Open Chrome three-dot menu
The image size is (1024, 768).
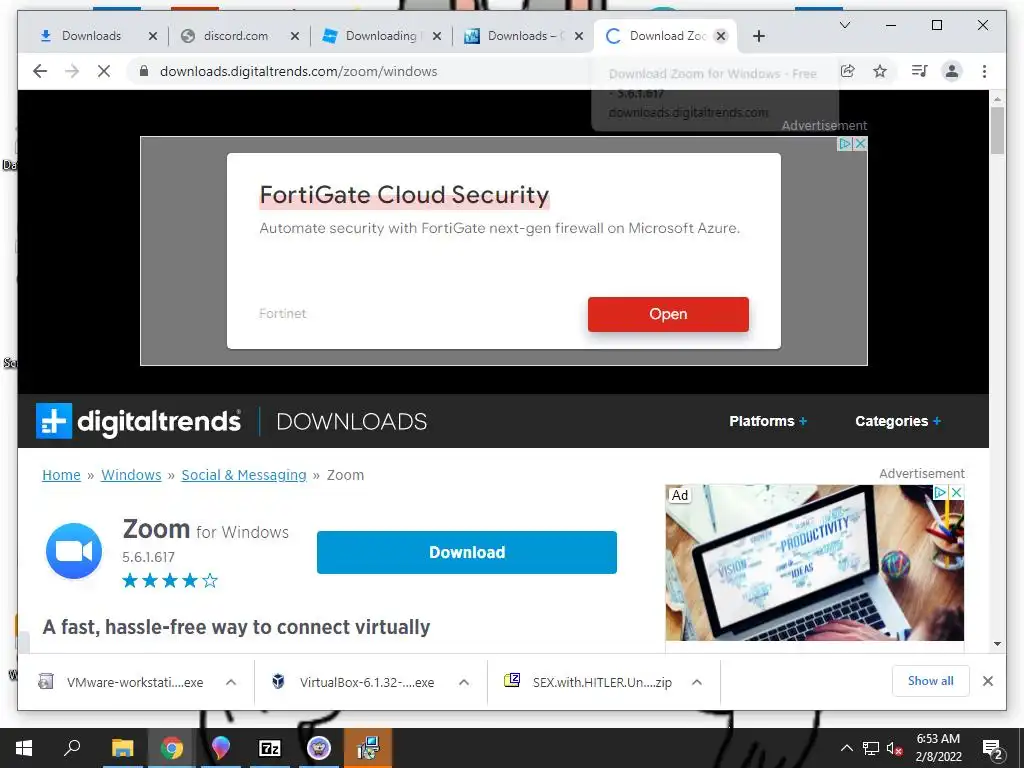click(984, 71)
